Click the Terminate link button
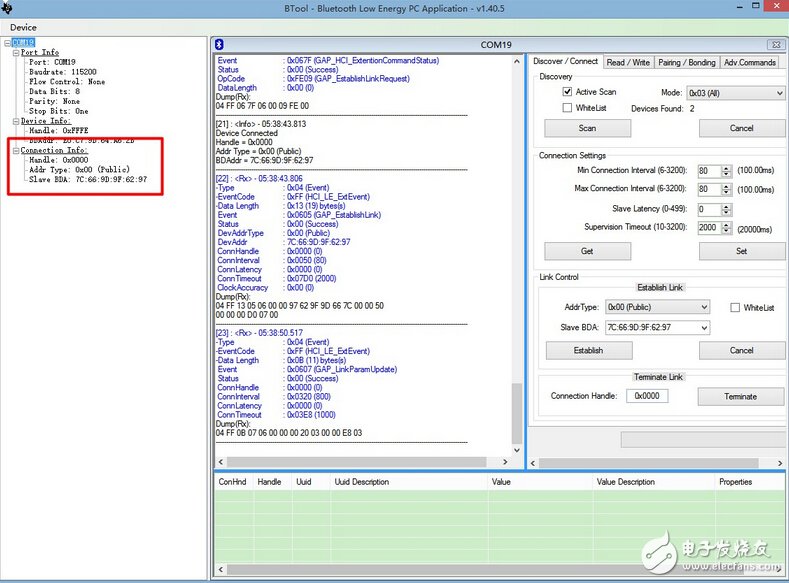 tap(740, 396)
